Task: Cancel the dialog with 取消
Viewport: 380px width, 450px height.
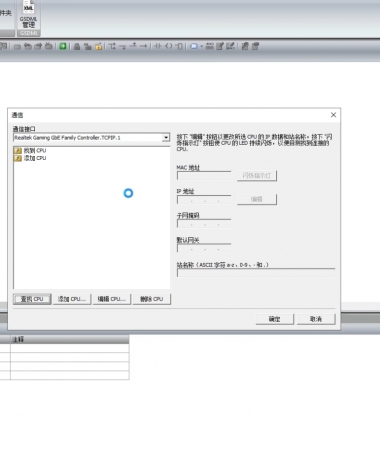Action: (316, 319)
